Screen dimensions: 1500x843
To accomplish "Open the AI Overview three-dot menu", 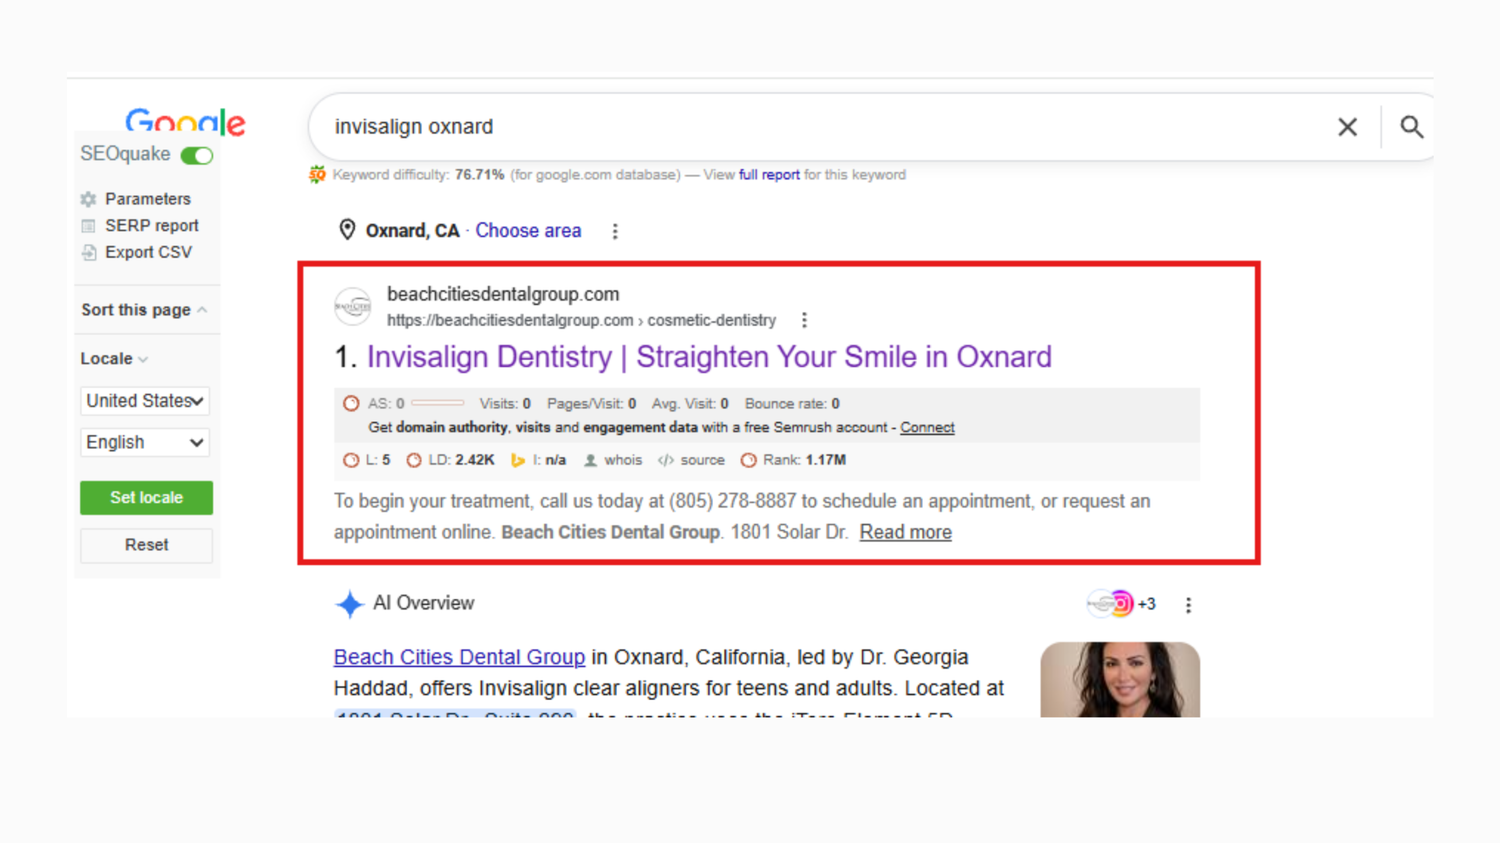I will click(x=1188, y=605).
